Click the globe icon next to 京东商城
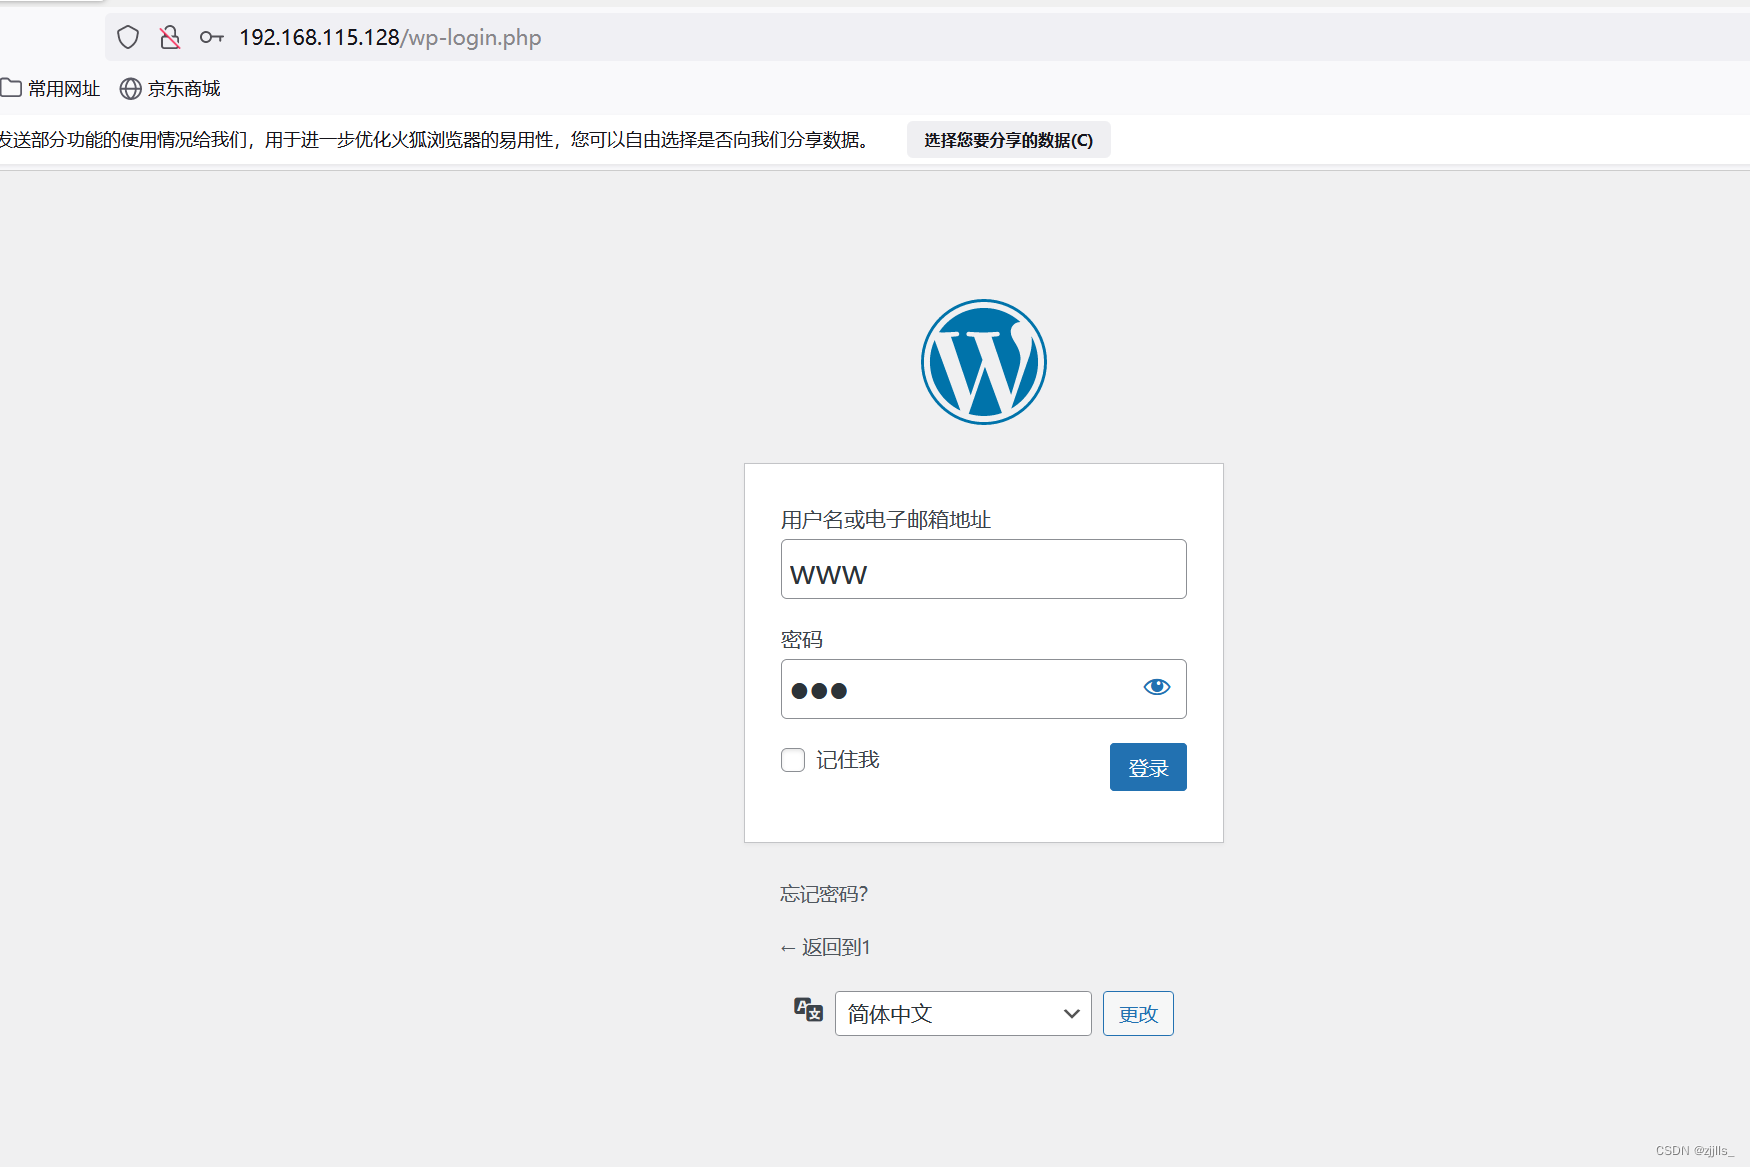The image size is (1750, 1167). click(x=130, y=89)
